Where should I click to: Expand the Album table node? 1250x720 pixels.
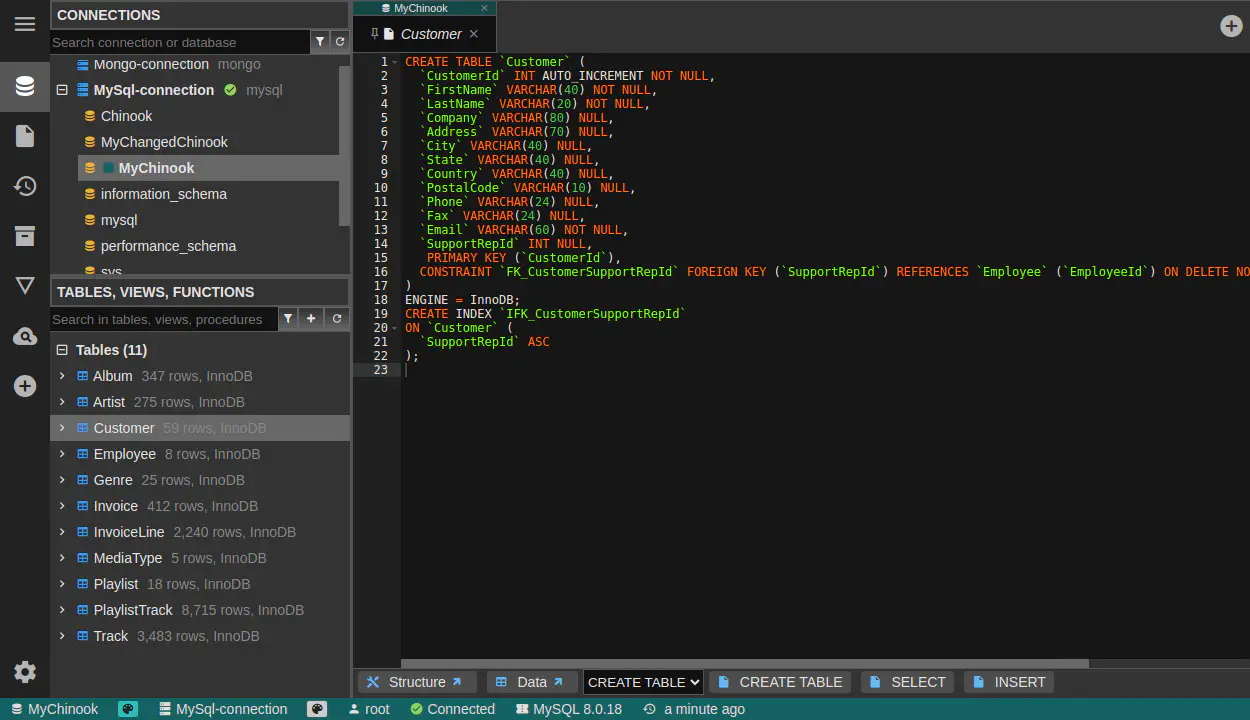coord(62,376)
